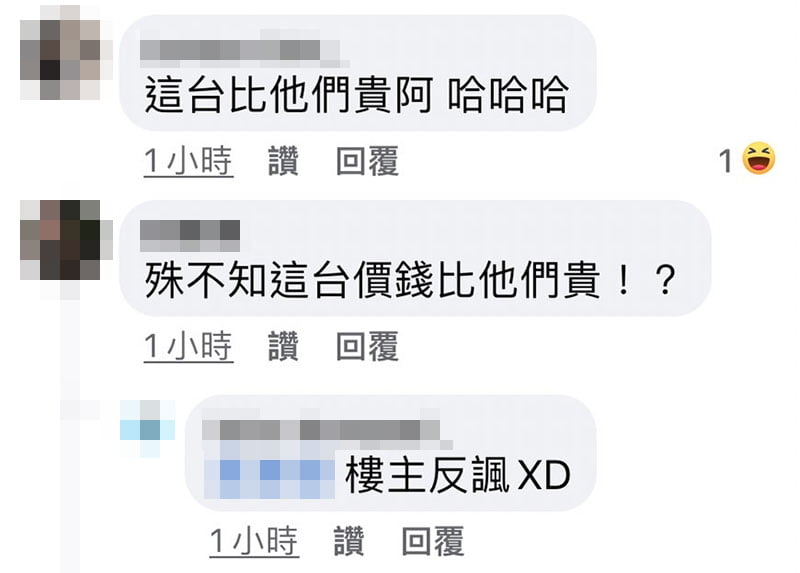Reply to the nested comment 樓主反諷 XD
Screen dimensions: 800x573
pos(433,541)
